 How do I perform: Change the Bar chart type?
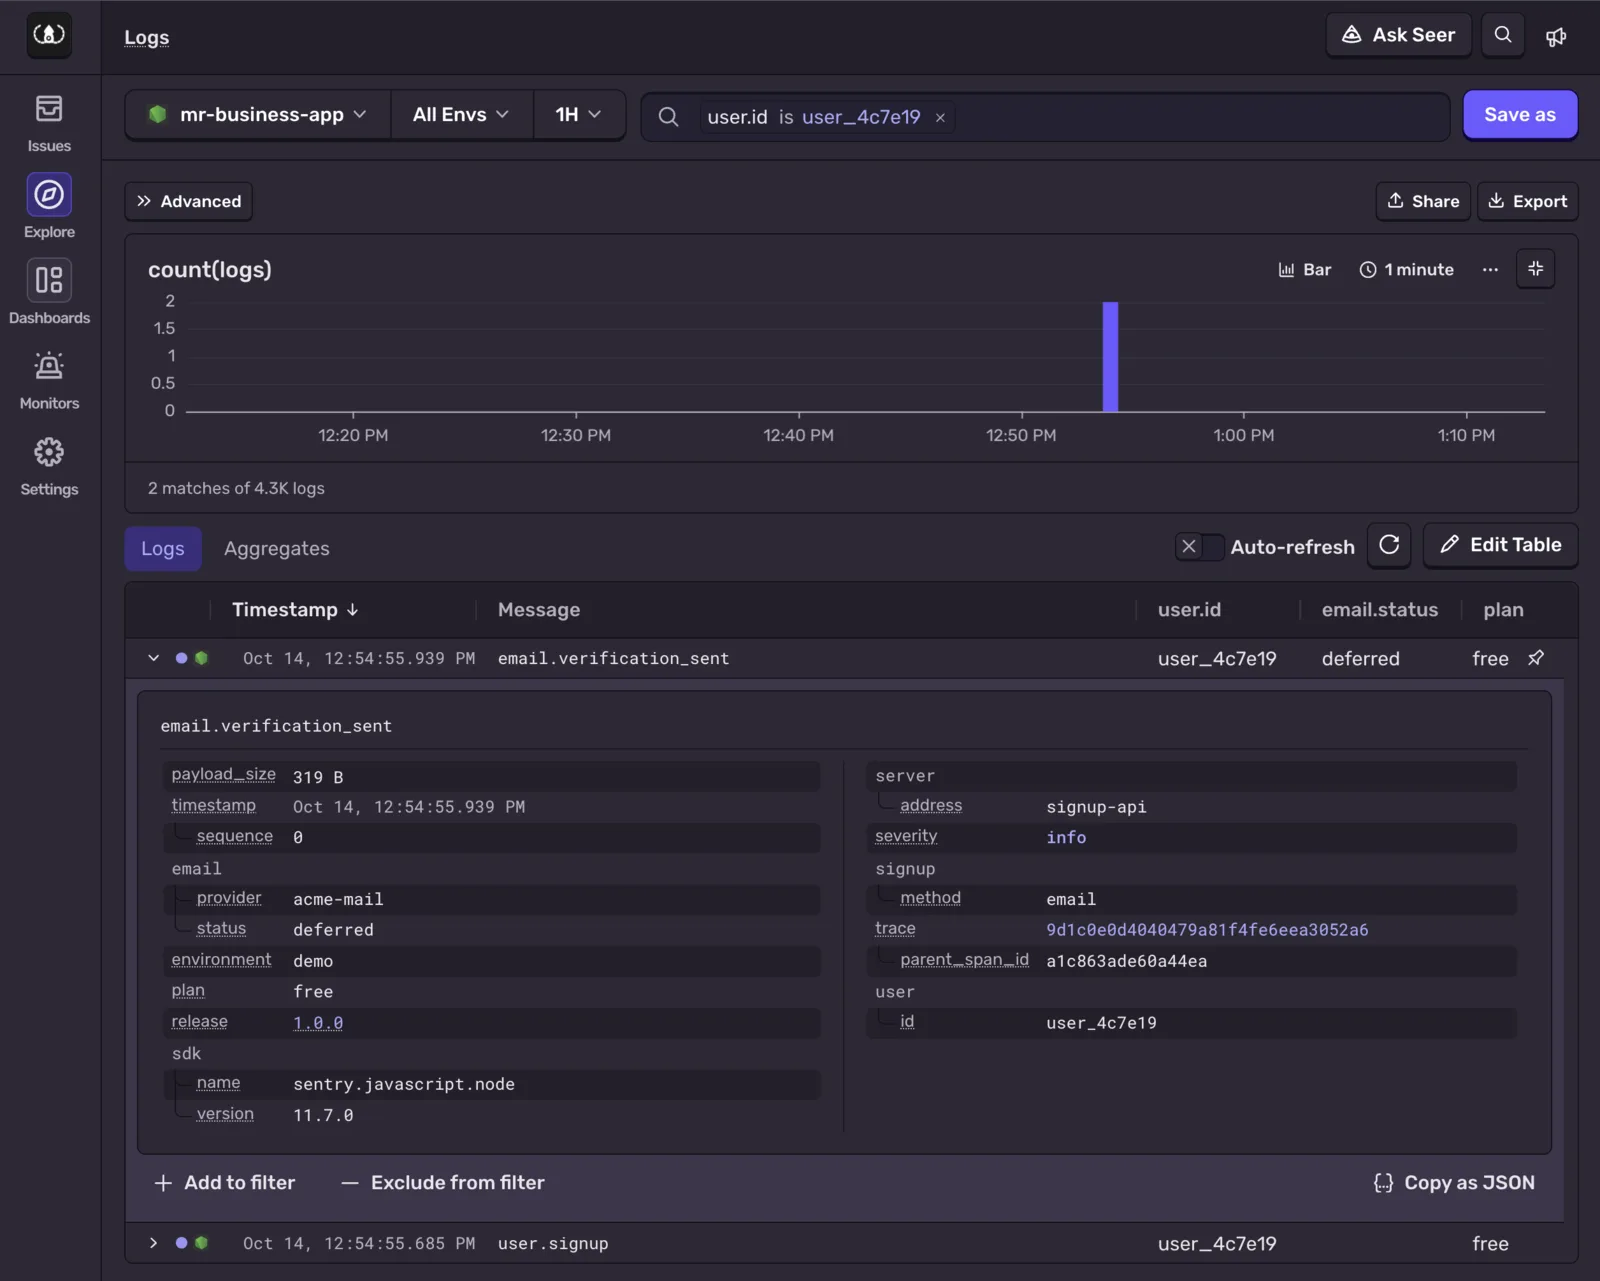click(x=1305, y=270)
